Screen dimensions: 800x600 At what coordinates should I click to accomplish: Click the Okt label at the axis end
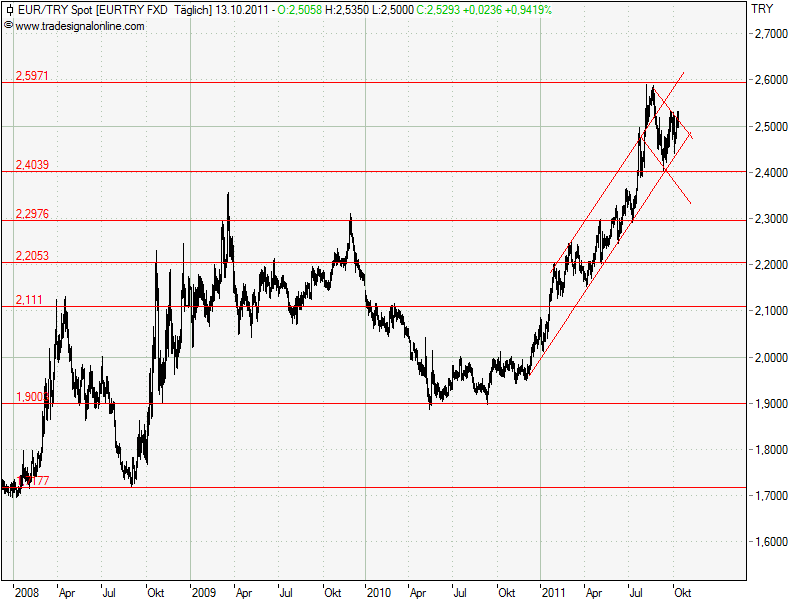click(682, 592)
